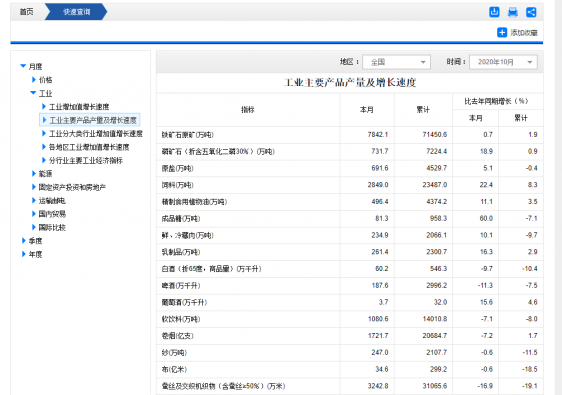Select the 快速查询 breadcrumb tab

coord(76,12)
